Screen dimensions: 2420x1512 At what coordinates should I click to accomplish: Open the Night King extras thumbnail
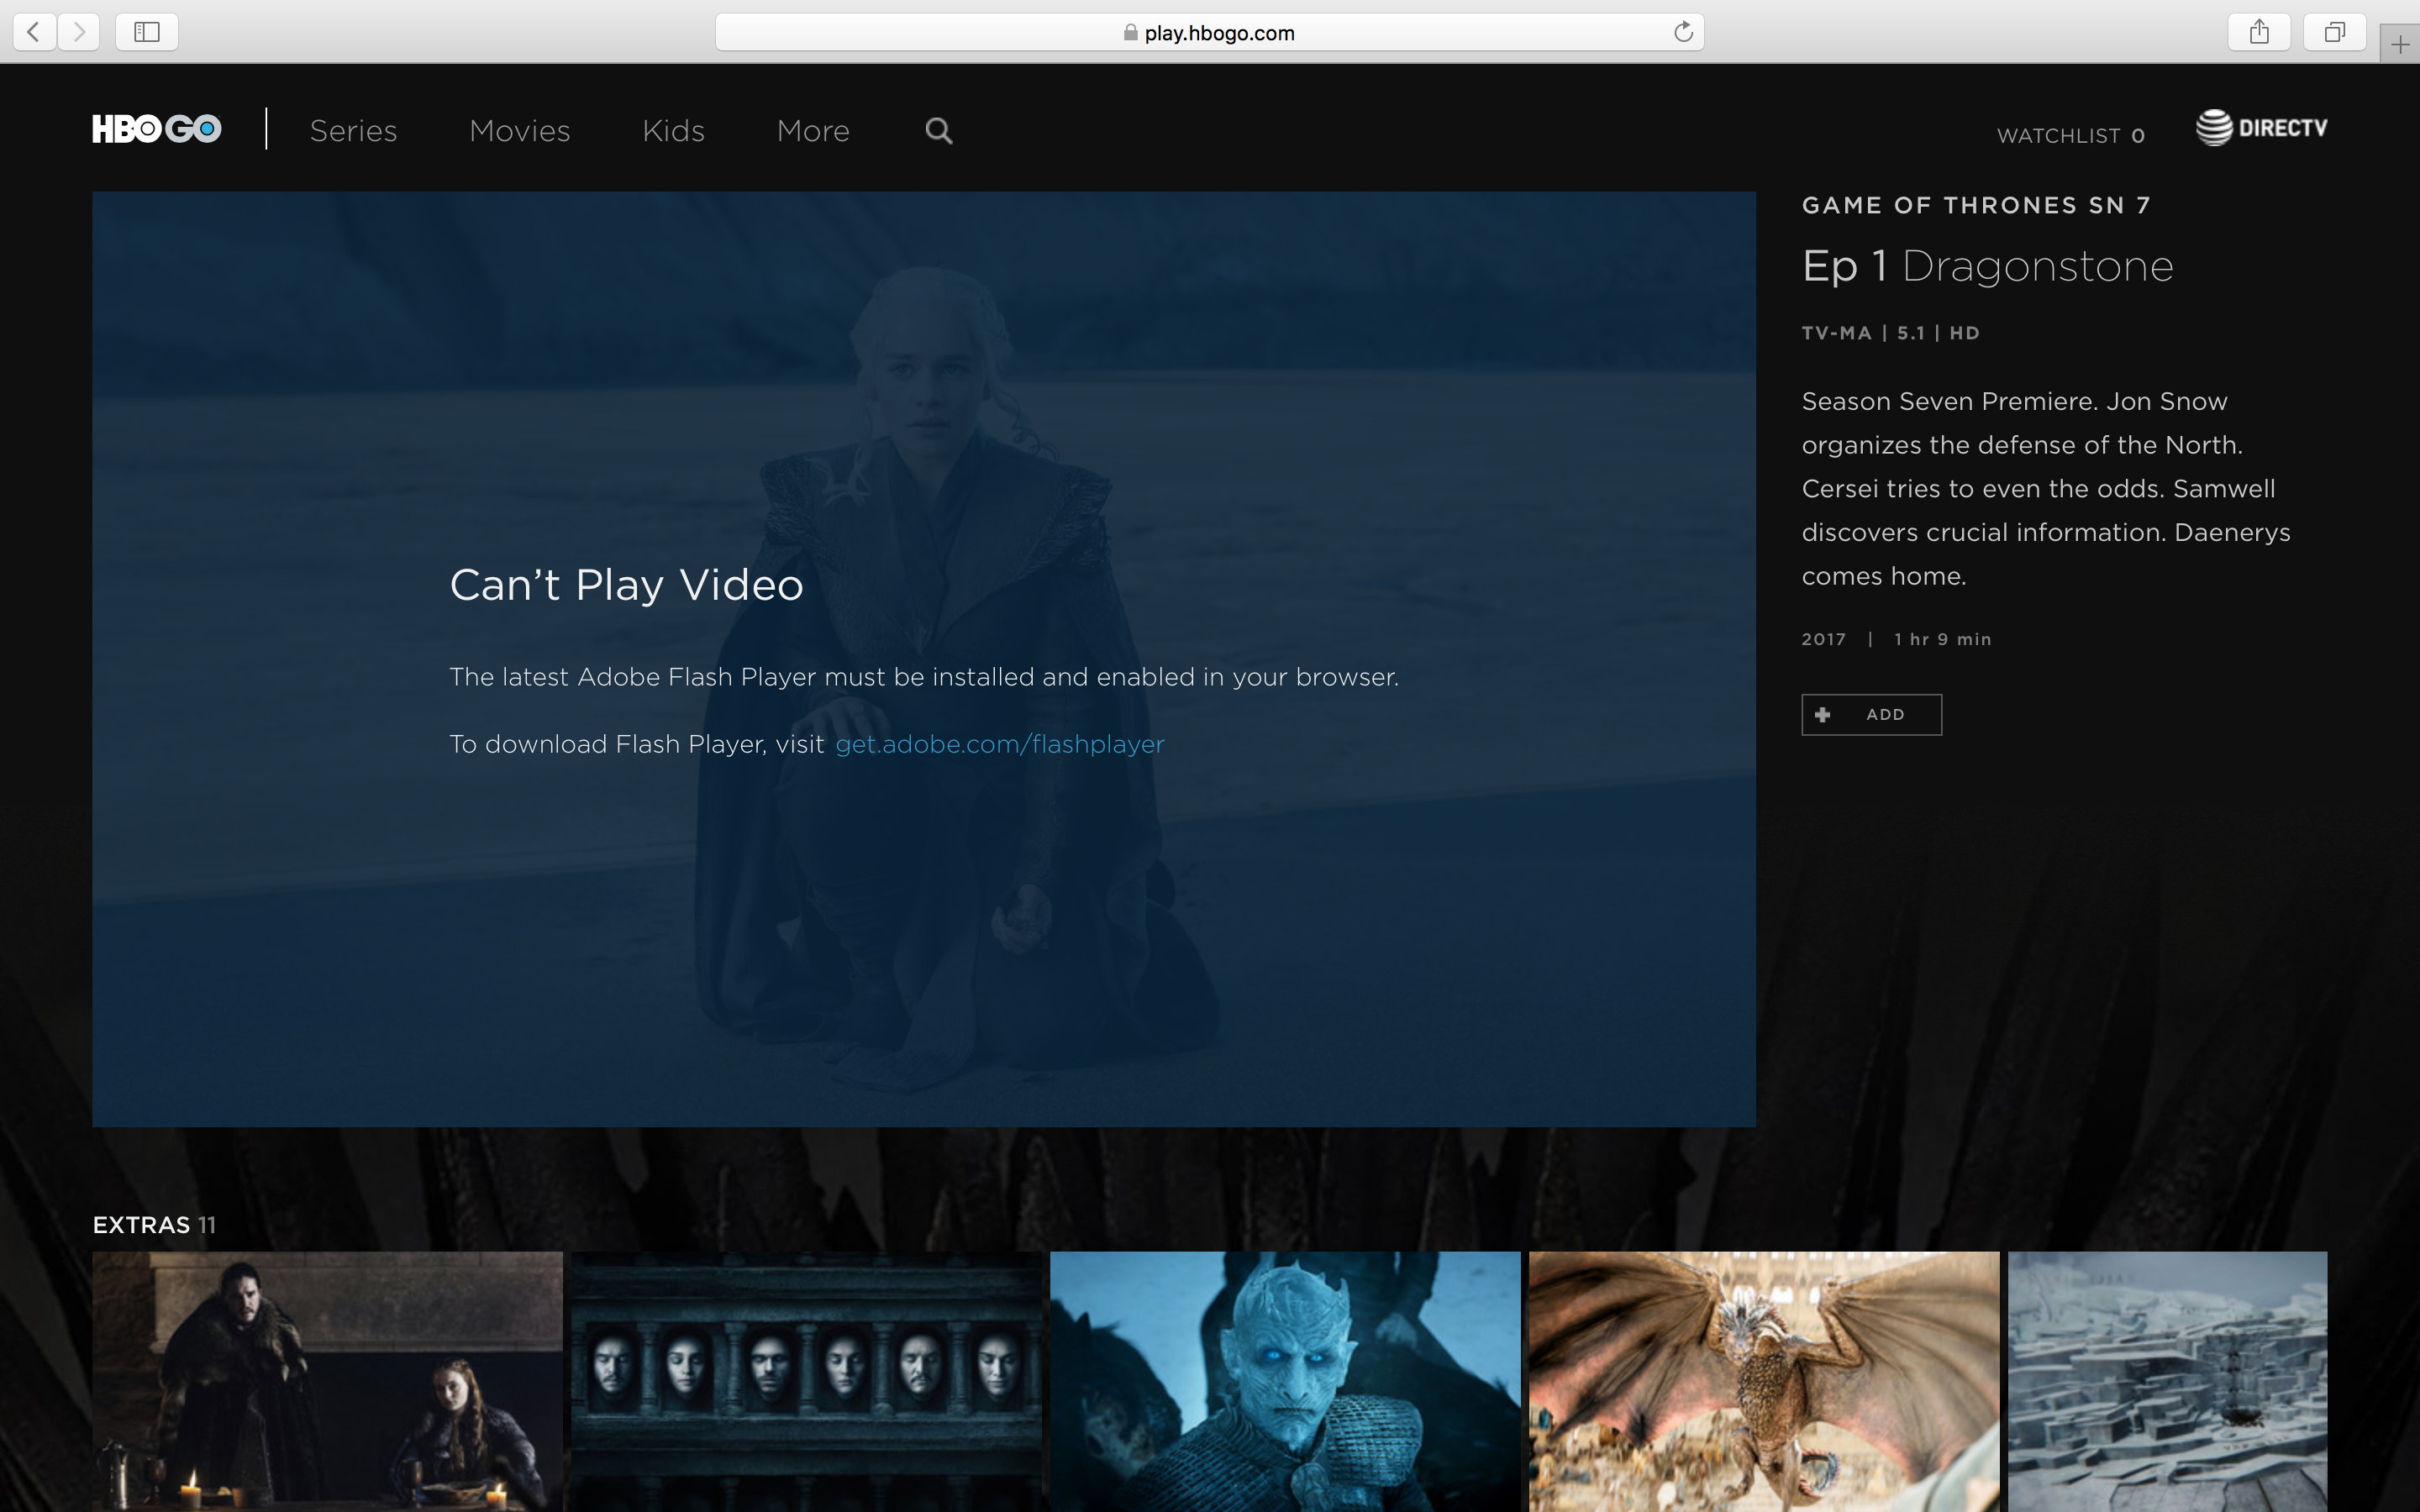pos(1284,1380)
